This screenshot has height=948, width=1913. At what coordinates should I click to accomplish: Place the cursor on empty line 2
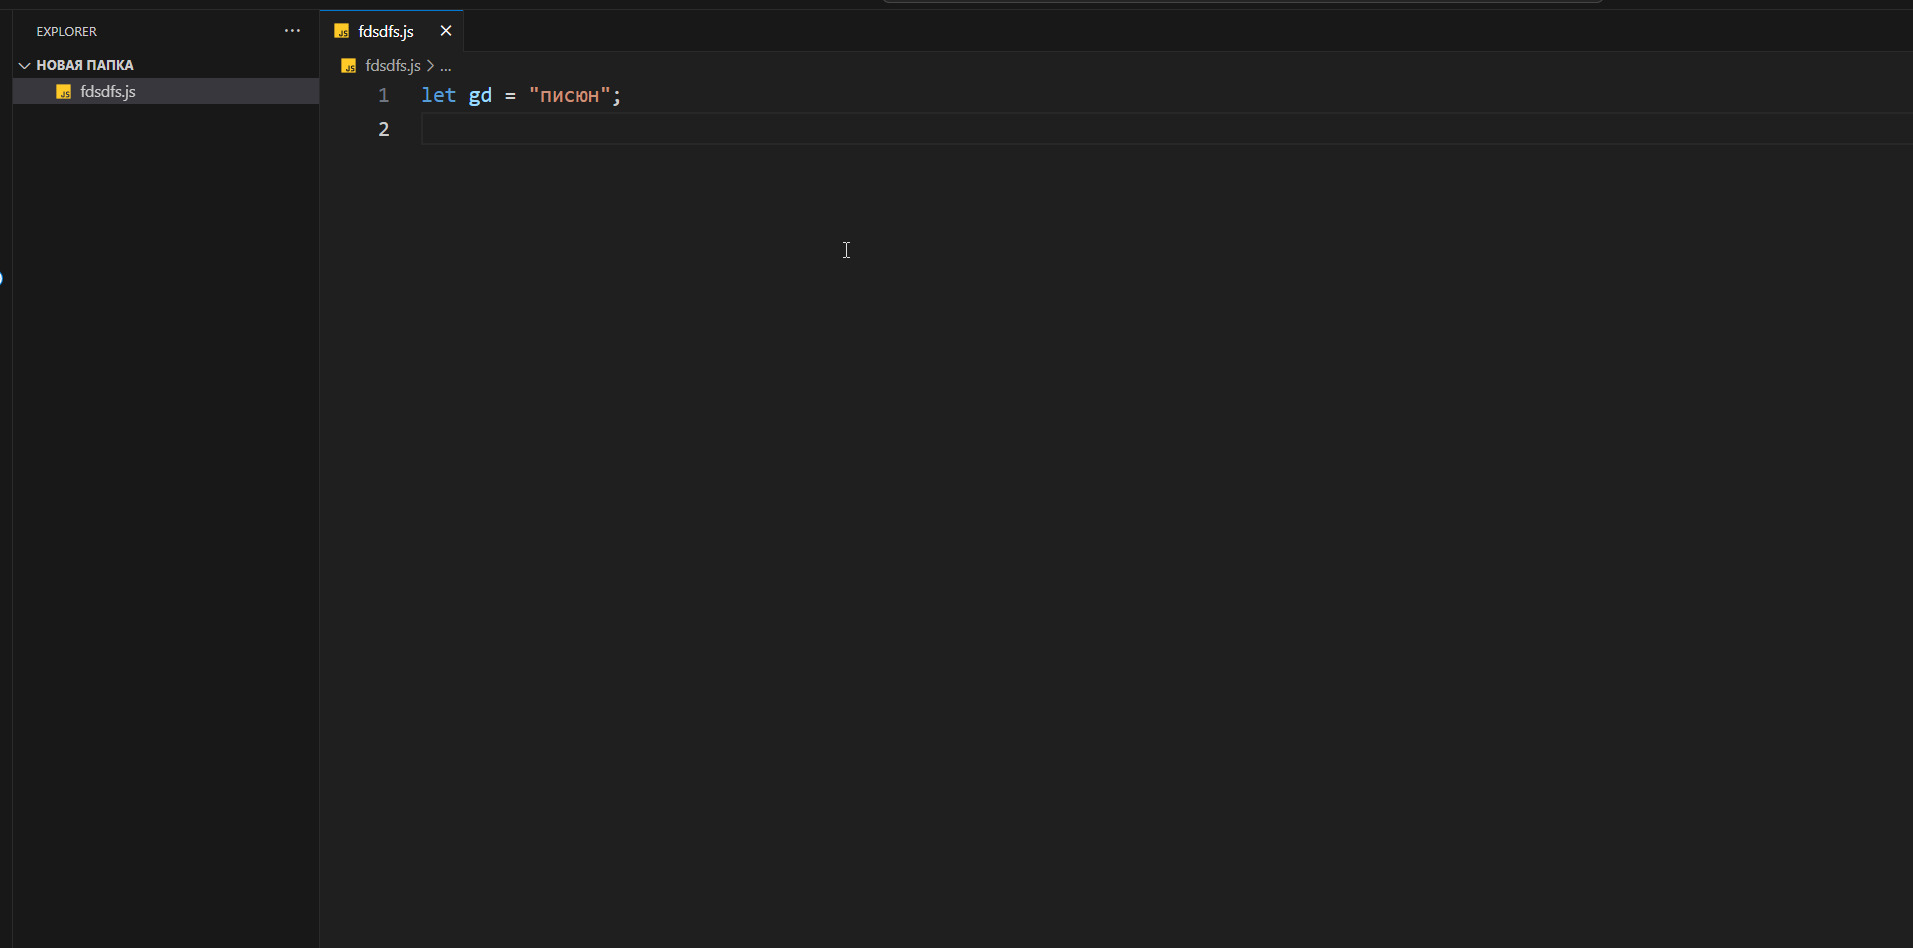coord(700,129)
